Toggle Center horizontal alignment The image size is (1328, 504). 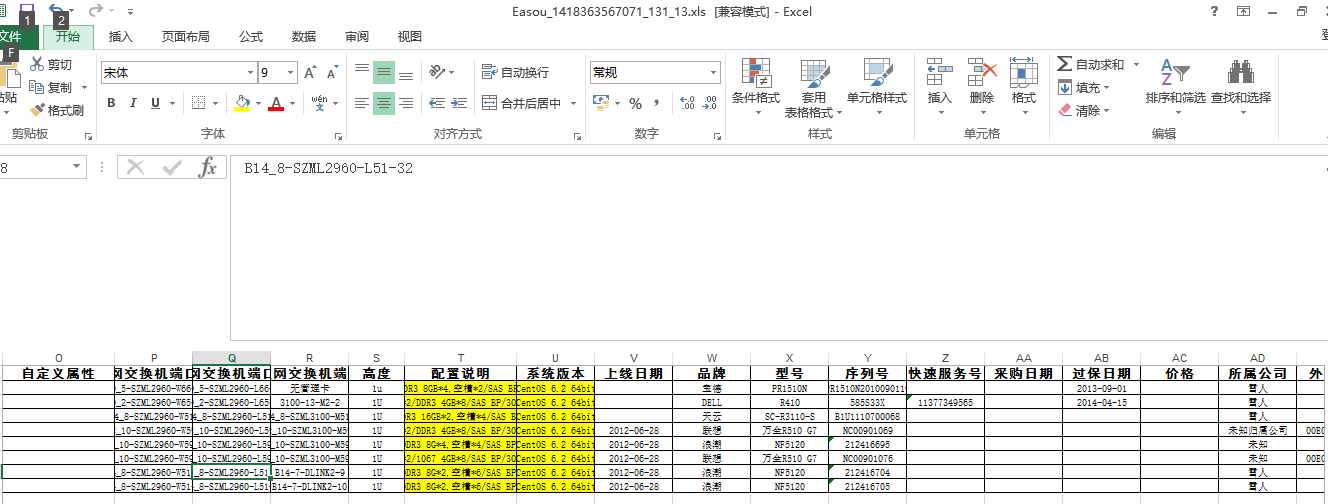pos(384,103)
